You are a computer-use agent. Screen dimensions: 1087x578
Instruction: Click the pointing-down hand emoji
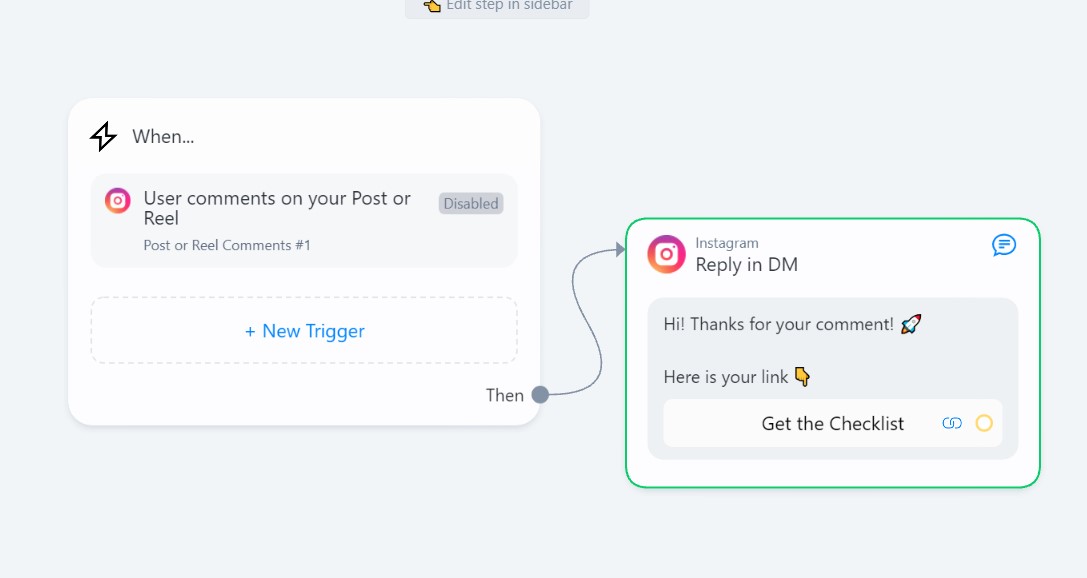click(802, 377)
